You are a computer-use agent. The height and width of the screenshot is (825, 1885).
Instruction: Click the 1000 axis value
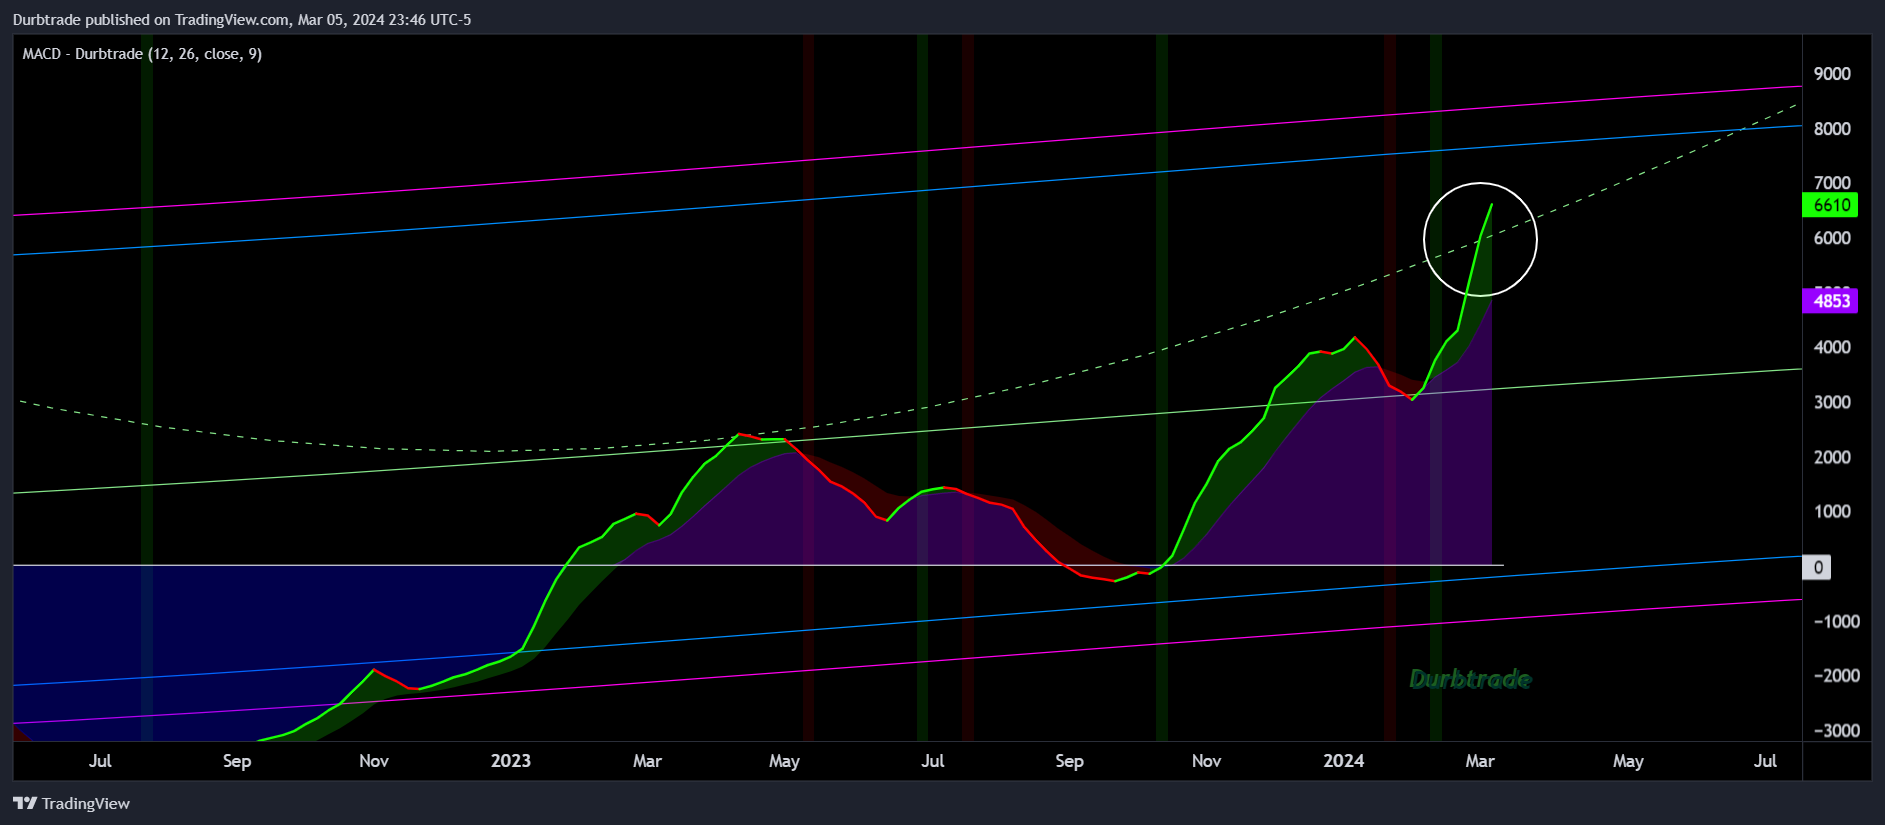tap(1832, 511)
